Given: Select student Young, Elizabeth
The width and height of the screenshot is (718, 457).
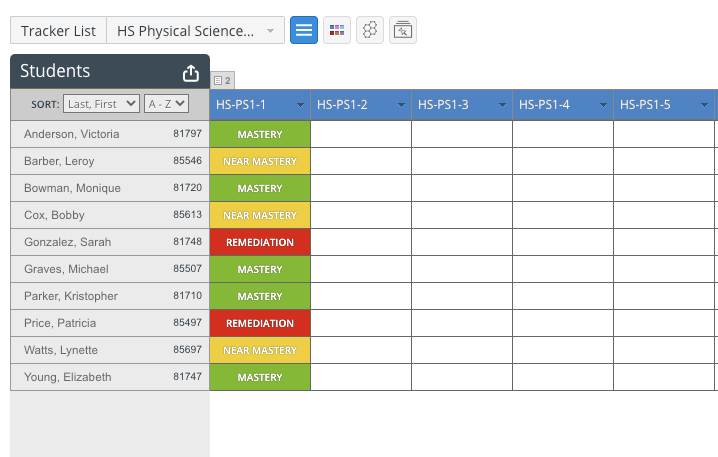Looking at the screenshot, I should pos(68,377).
